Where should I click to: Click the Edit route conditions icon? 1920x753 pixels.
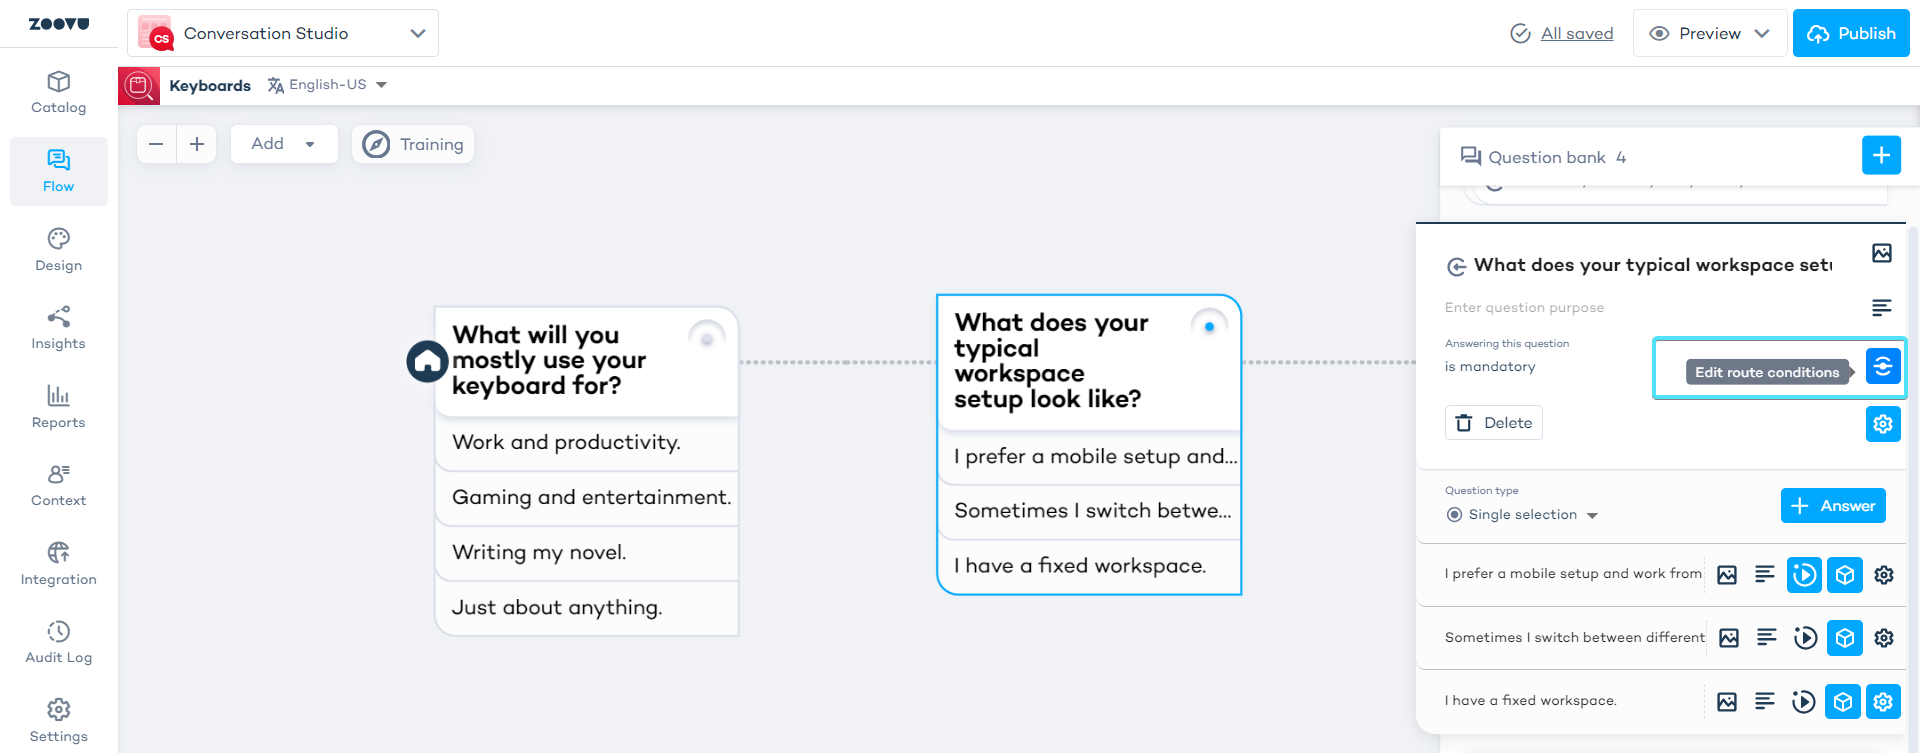1882,367
